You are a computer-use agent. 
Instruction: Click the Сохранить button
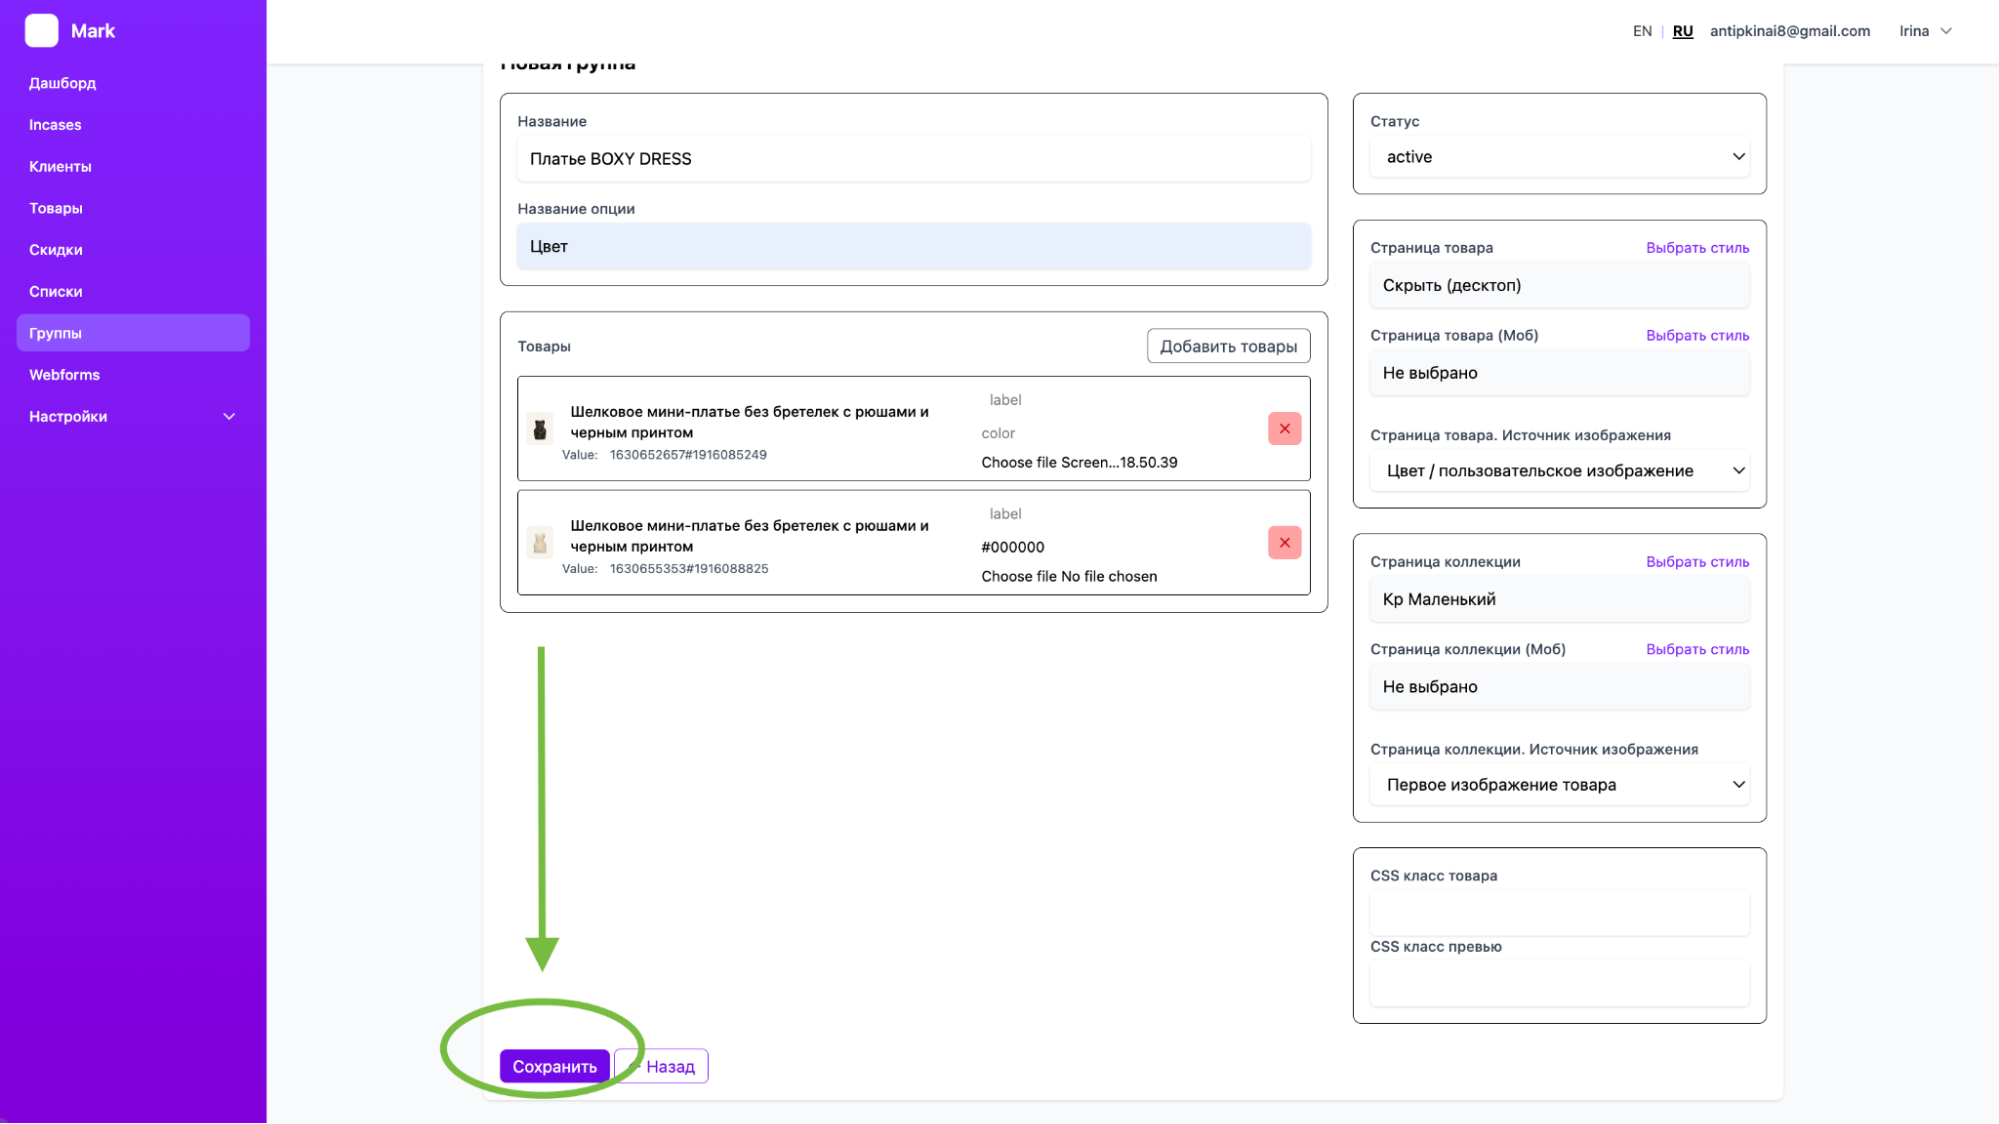pos(554,1066)
